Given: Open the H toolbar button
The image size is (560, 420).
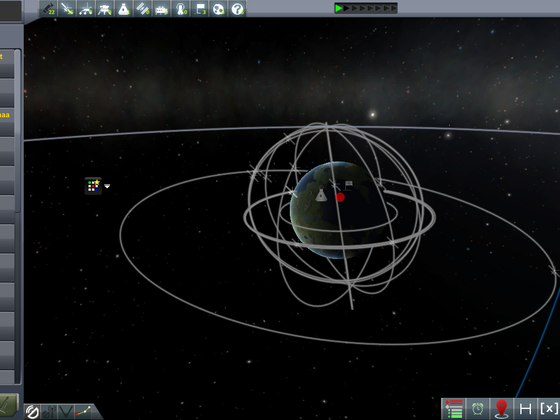Looking at the screenshot, I should [x=525, y=409].
